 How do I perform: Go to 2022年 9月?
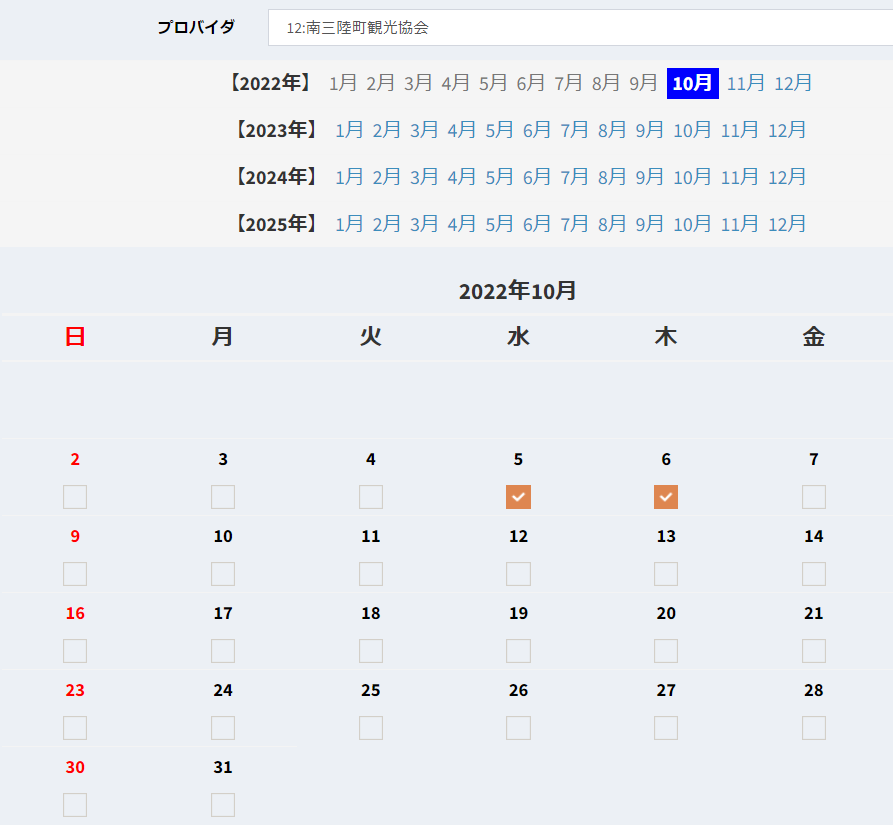tap(643, 83)
